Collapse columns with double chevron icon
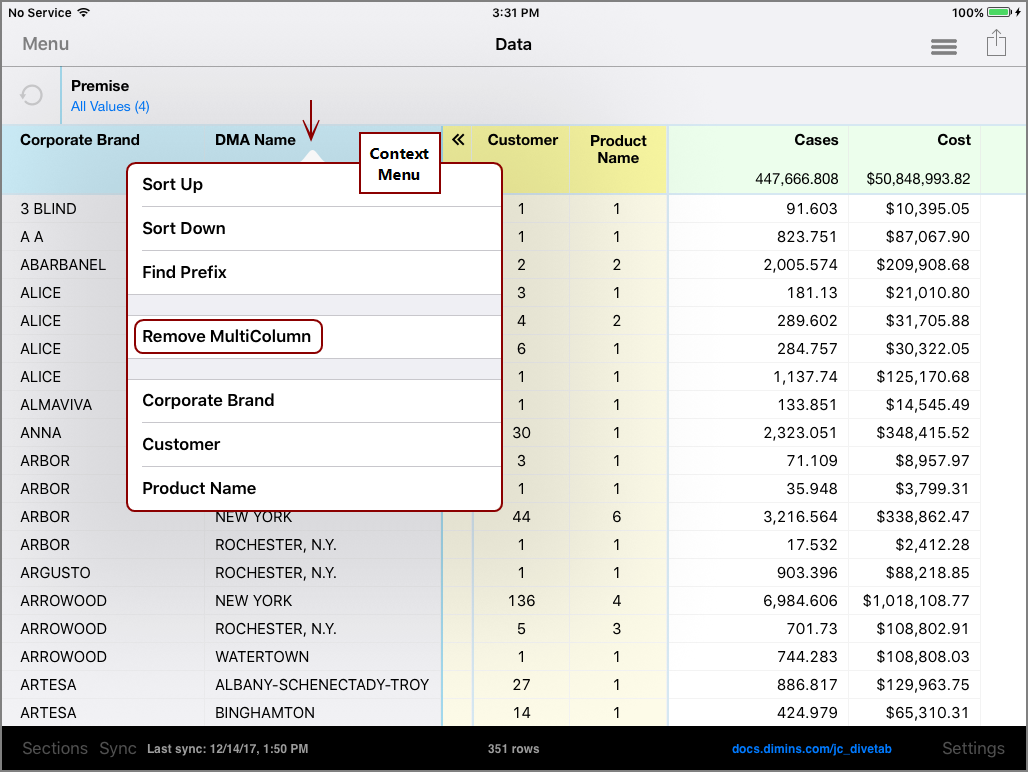Screen dimensions: 1028x772 [x=459, y=140]
